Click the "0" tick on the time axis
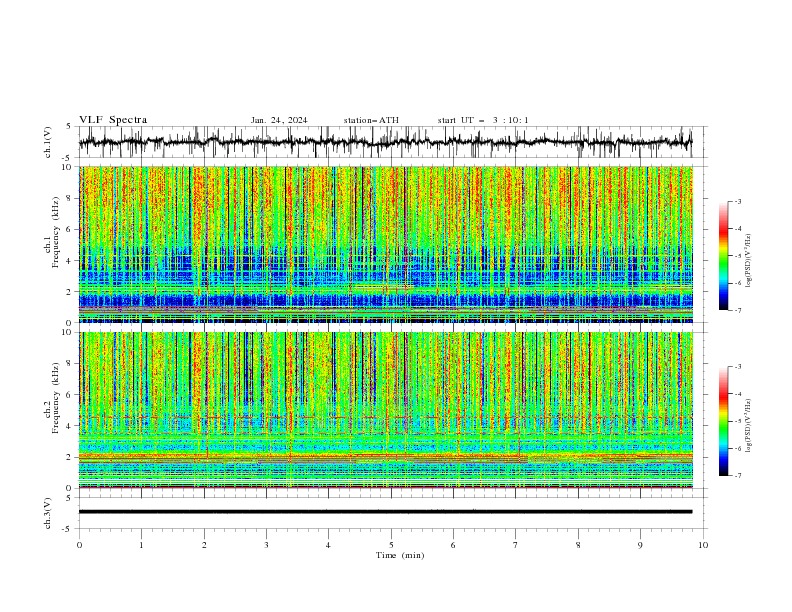Screen dimensions: 792x612 [79, 545]
